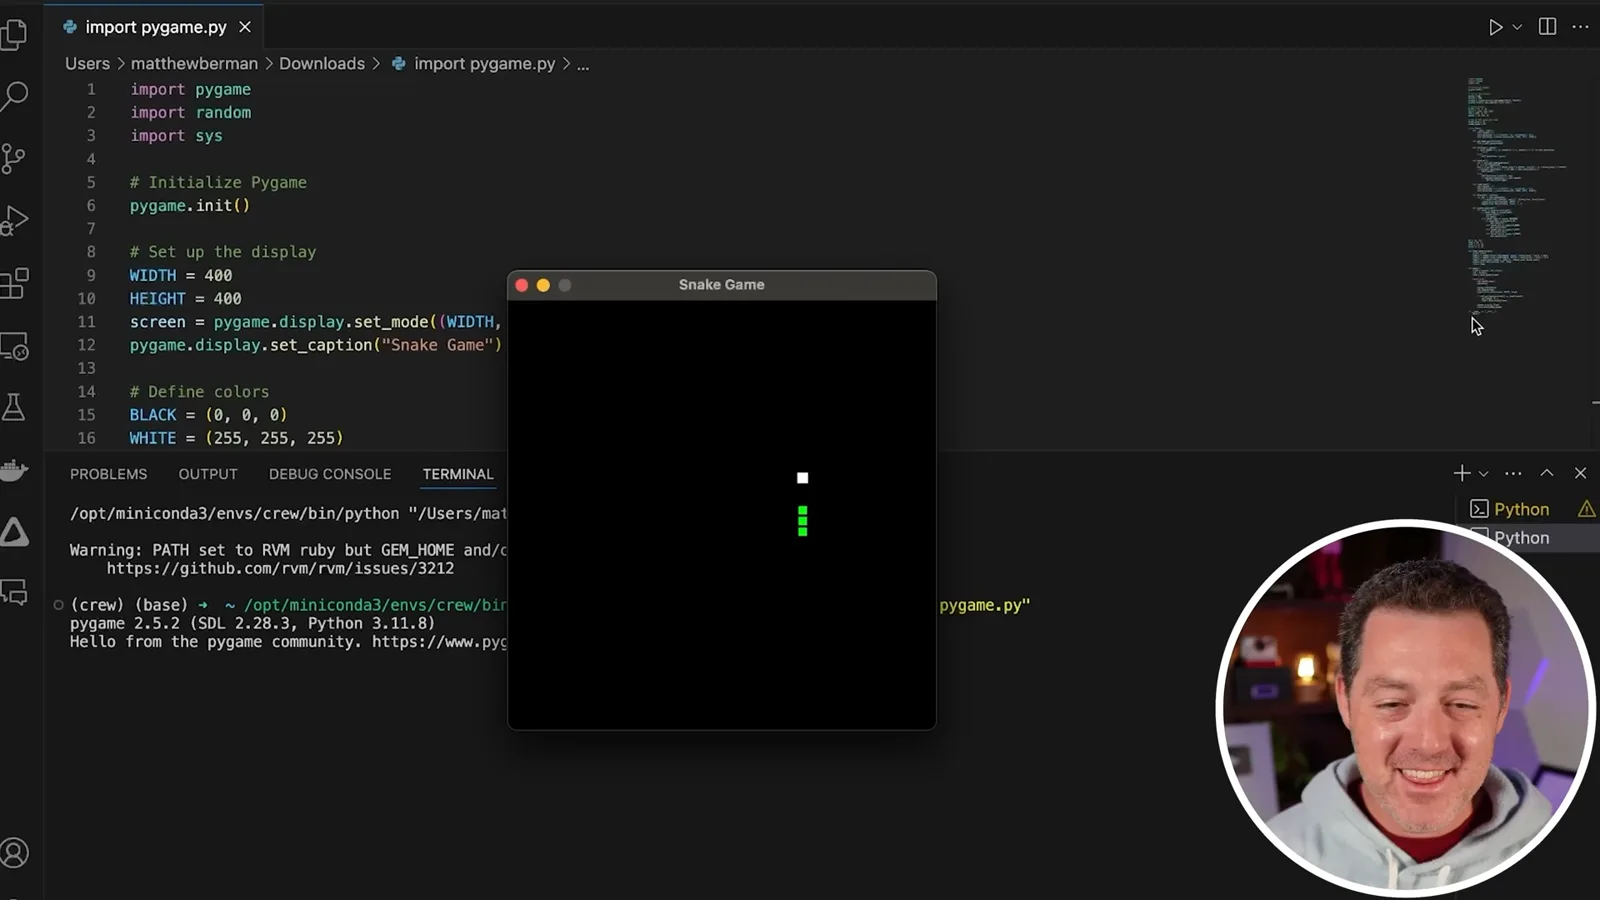Click the matthewberman breadcrumb segment
The image size is (1600, 900).
(x=194, y=63)
